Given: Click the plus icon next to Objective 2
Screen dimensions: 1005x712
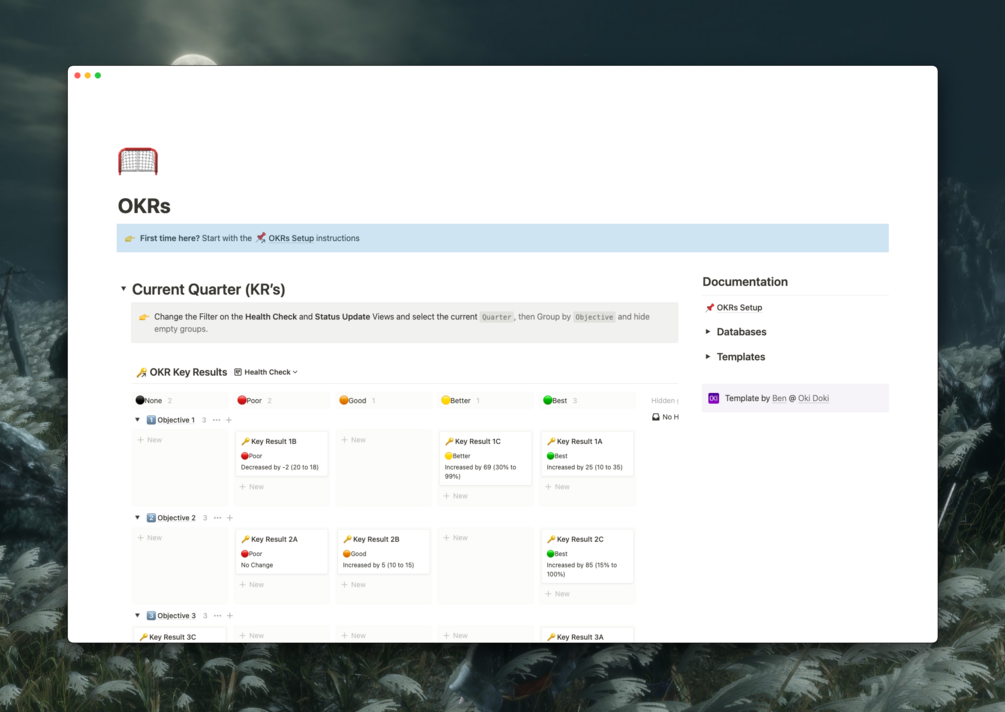Looking at the screenshot, I should point(230,518).
